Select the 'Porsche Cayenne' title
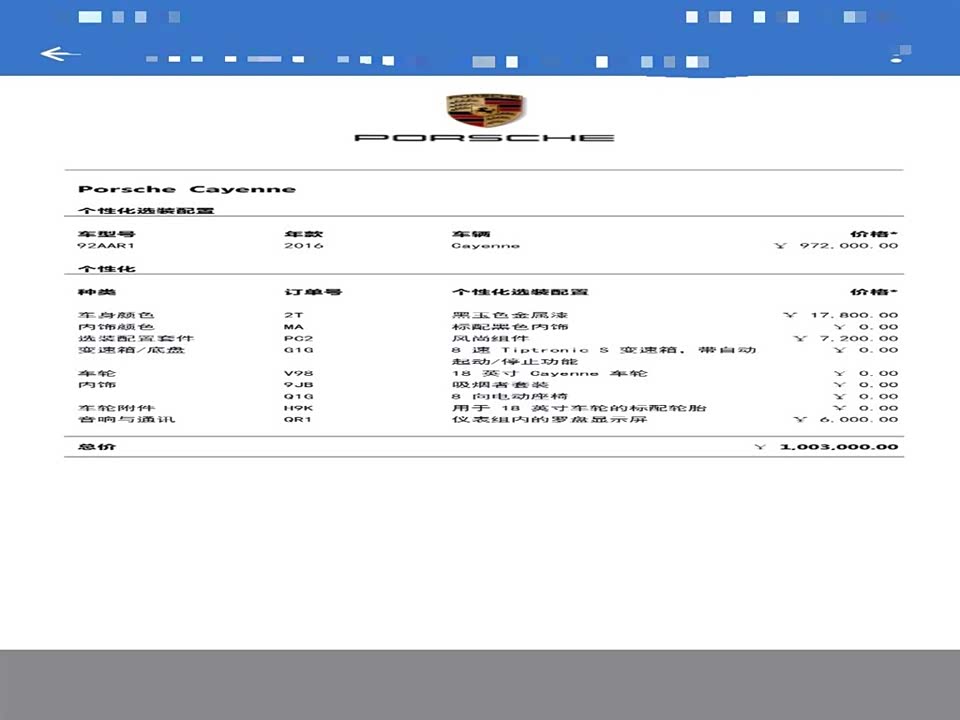Image resolution: width=960 pixels, height=720 pixels. pyautogui.click(x=187, y=189)
